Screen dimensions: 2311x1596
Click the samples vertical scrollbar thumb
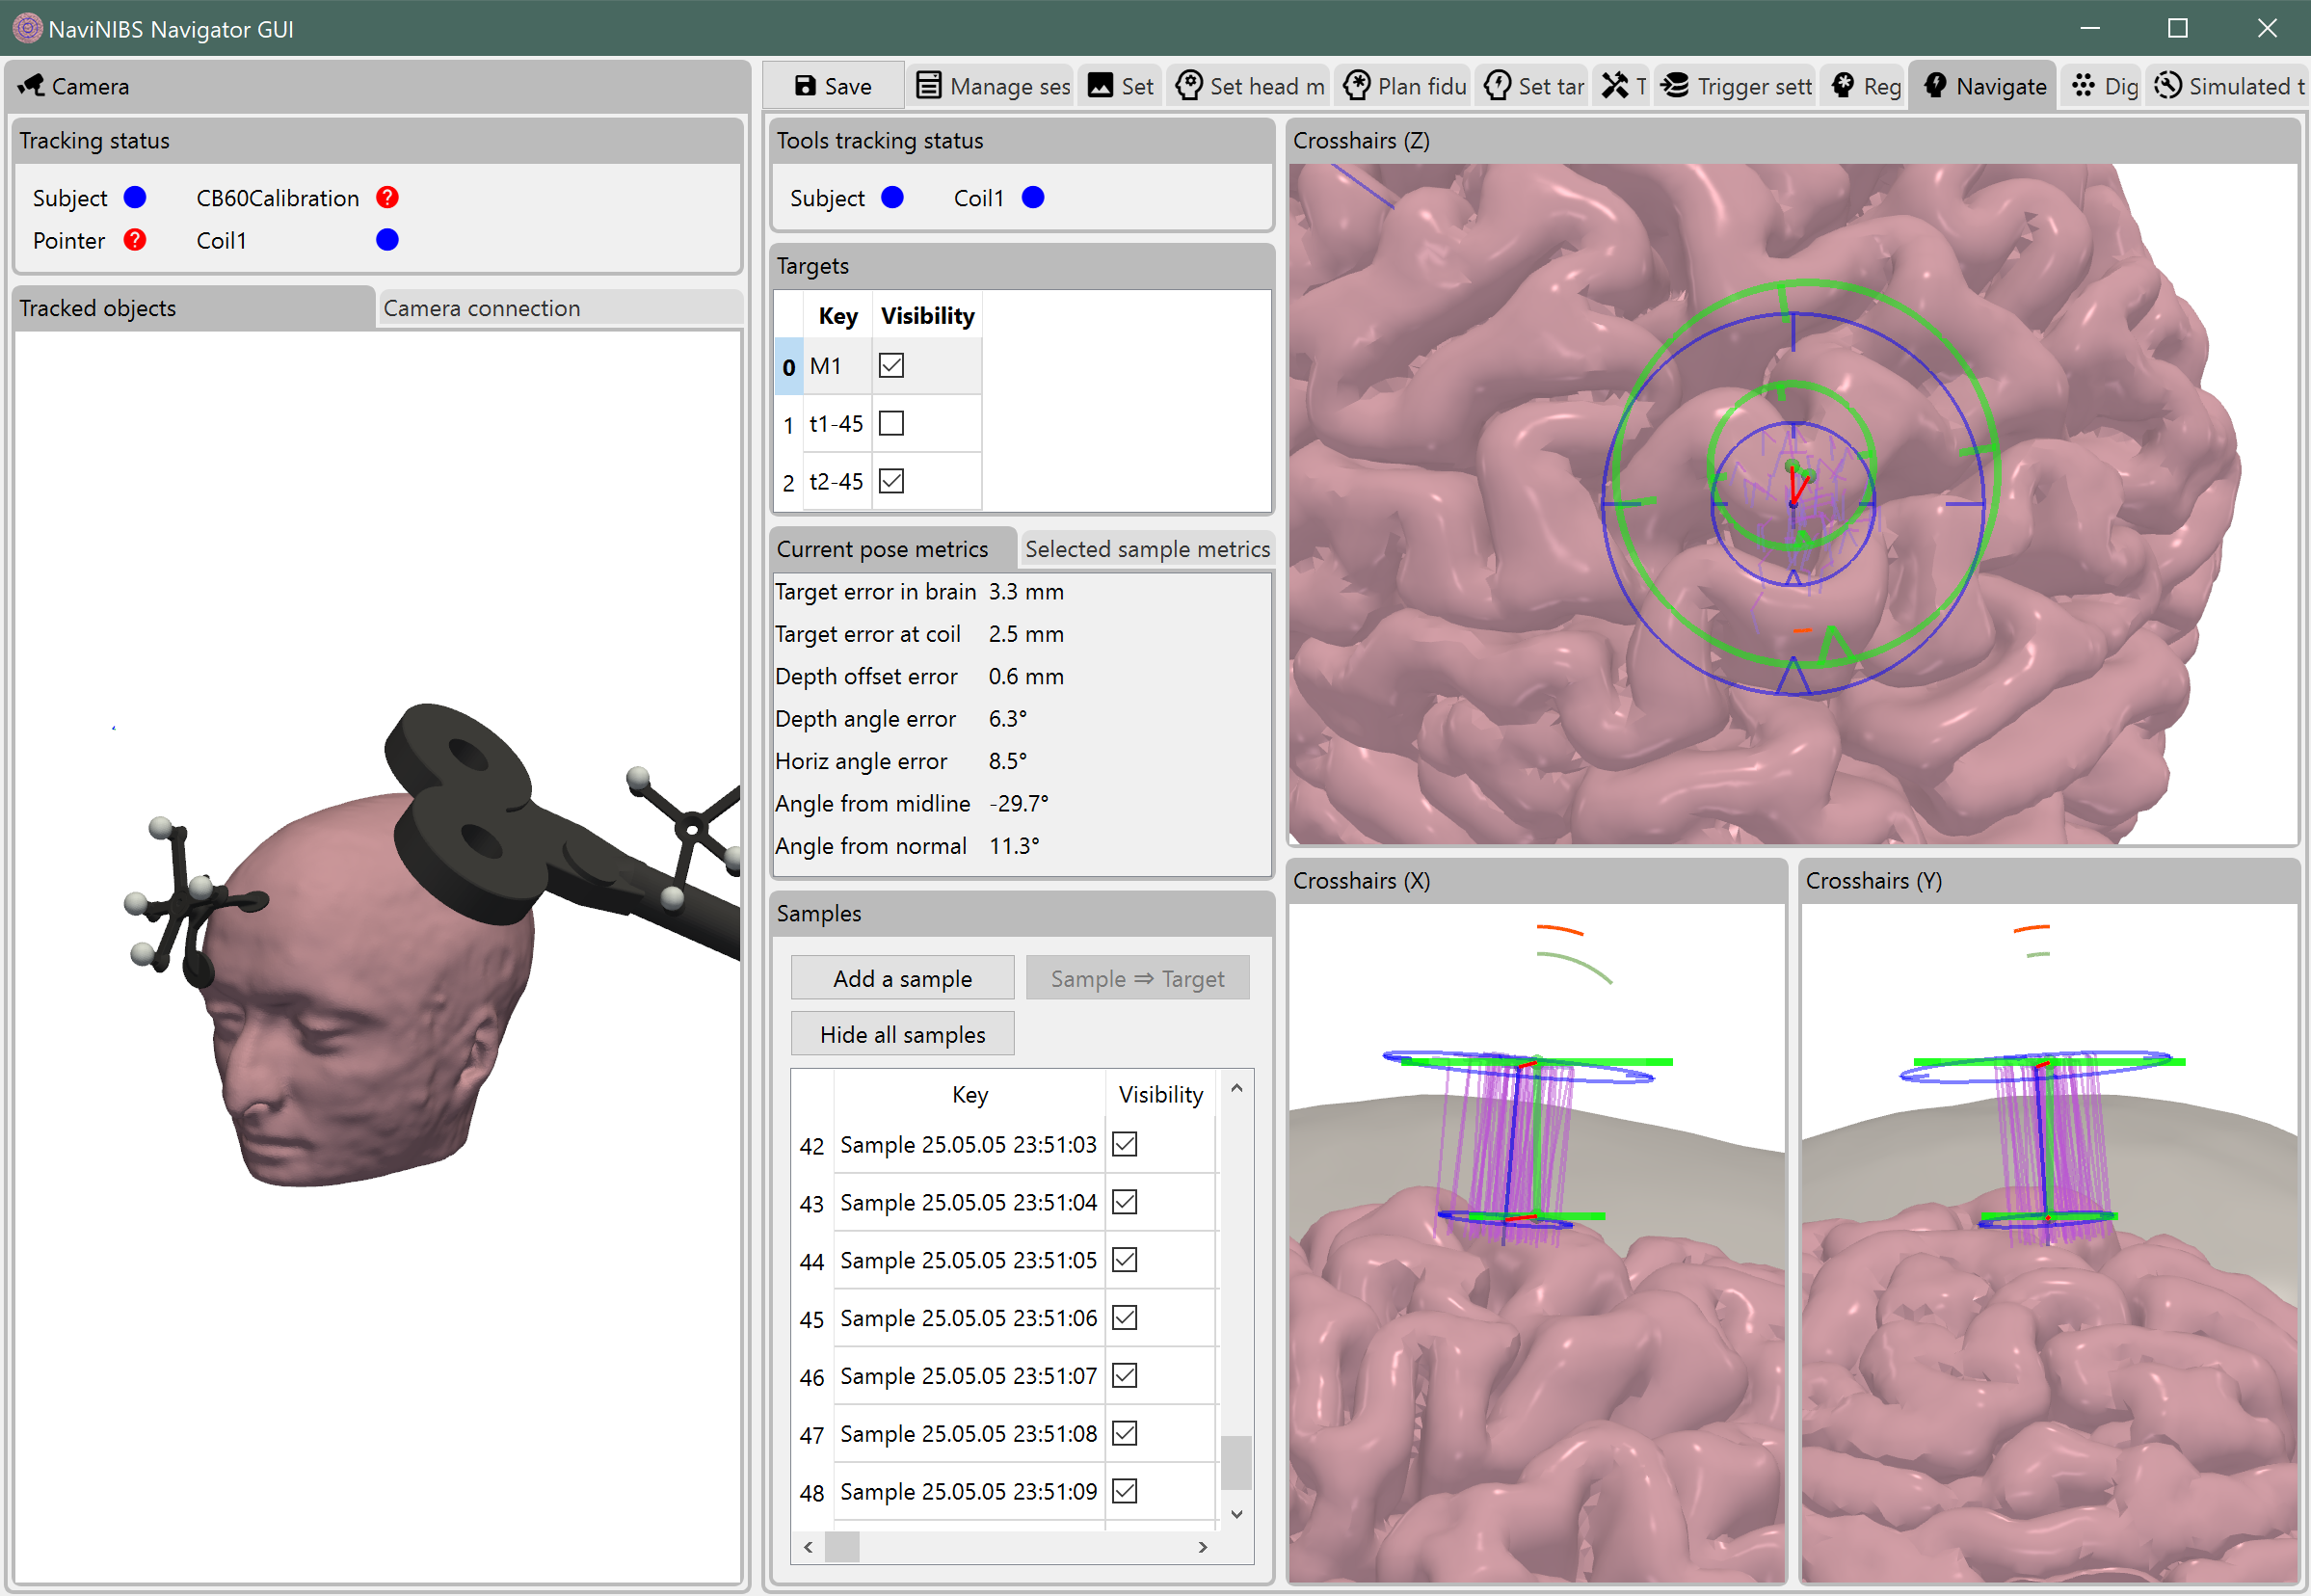point(1238,1464)
